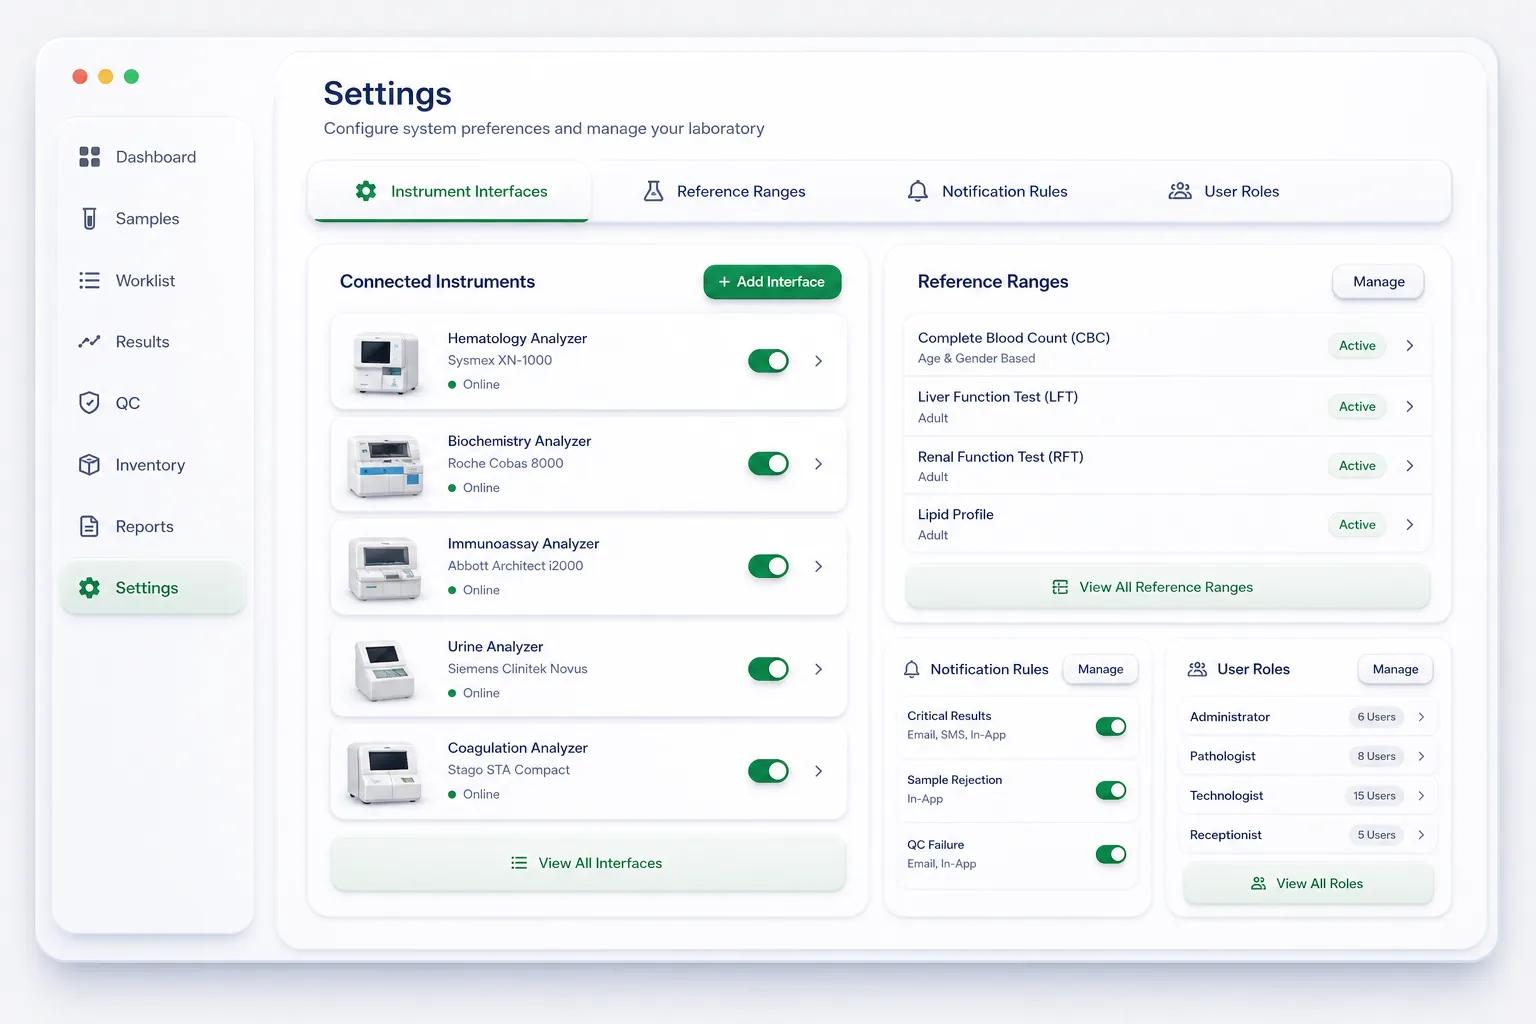Open Complete Blood Count (CBC) chevron
This screenshot has height=1024, width=1536.
coord(1409,346)
